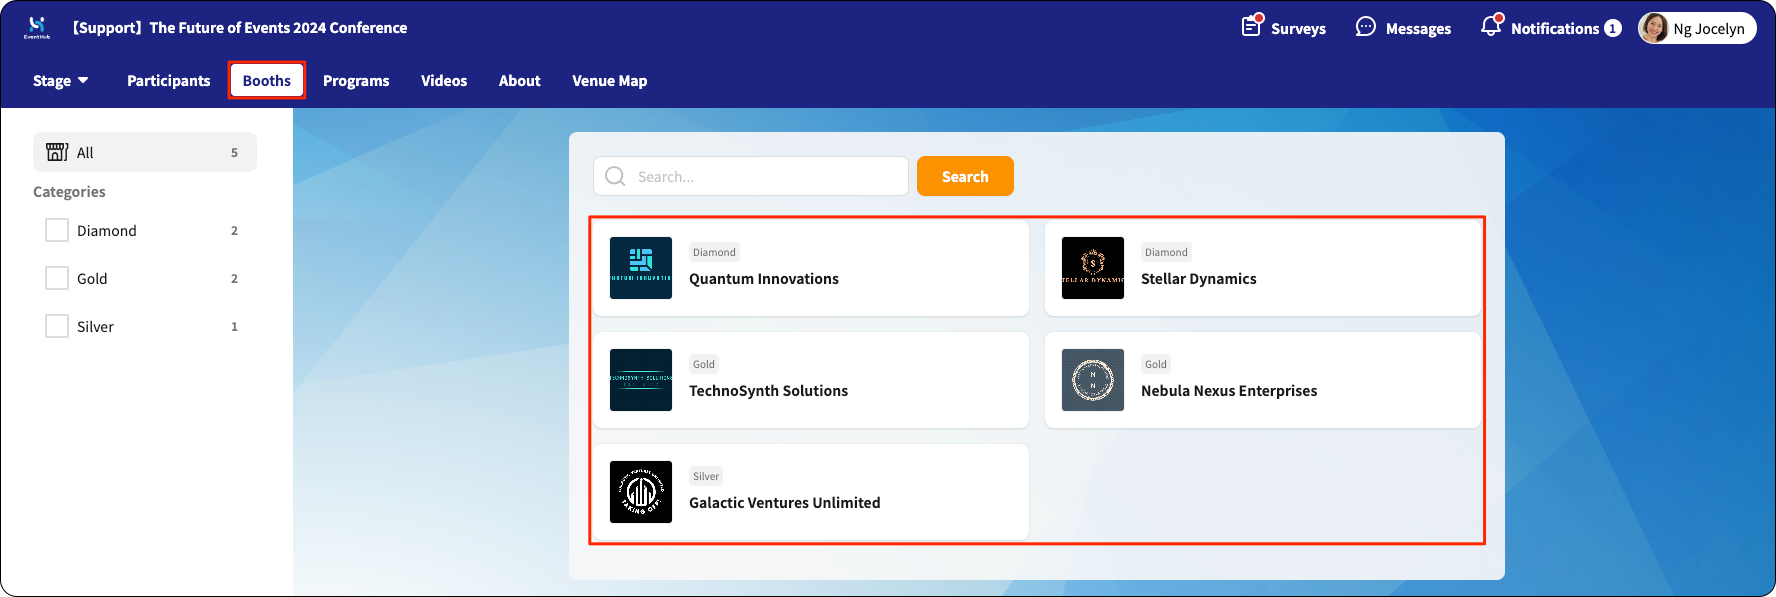This screenshot has height=597, width=1776.
Task: Click the TechnoSynth Solutions booth name
Action: [x=768, y=391]
